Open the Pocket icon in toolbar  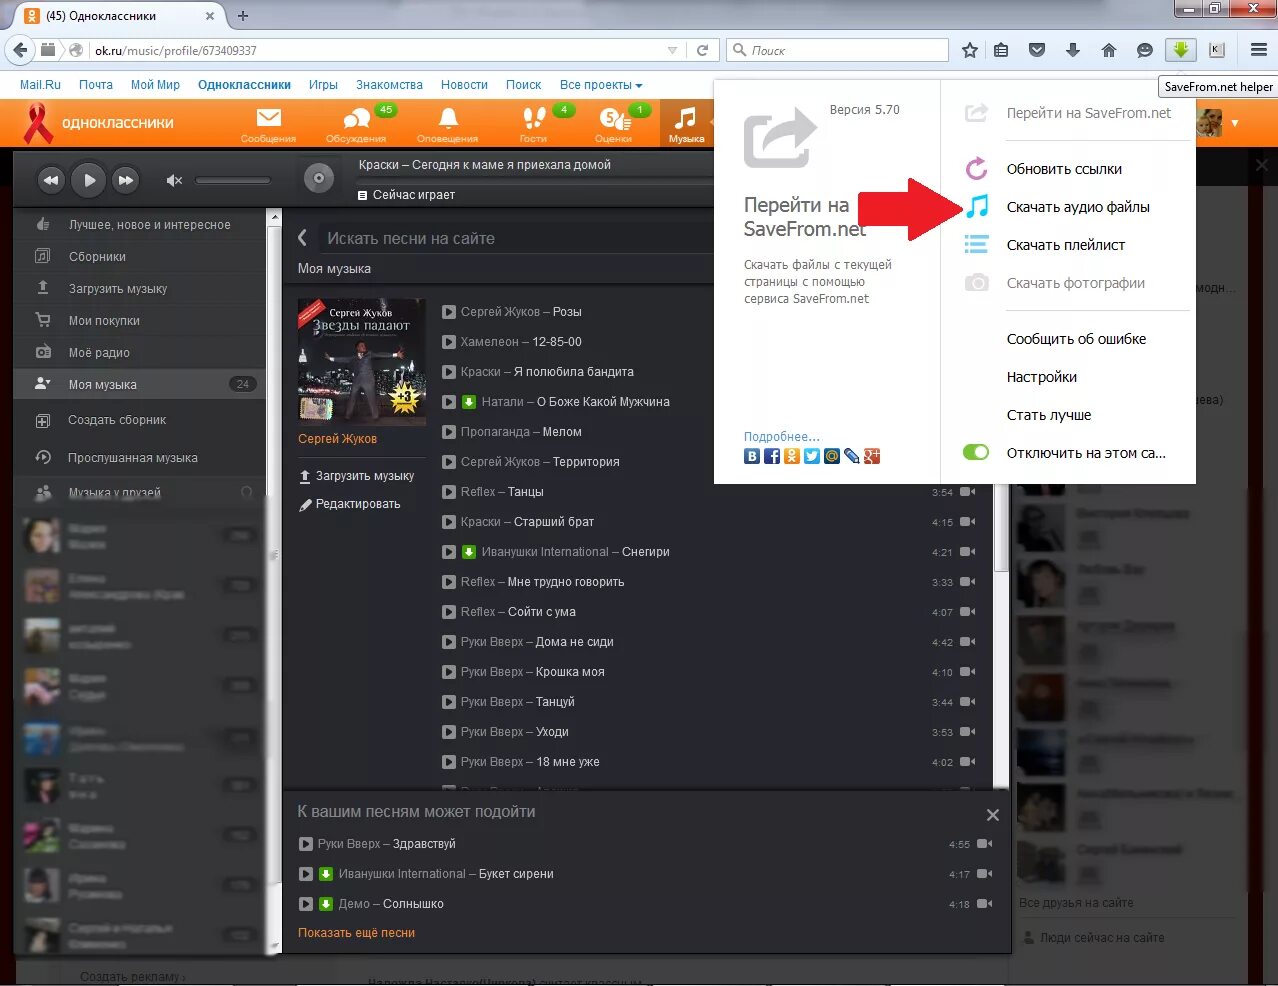pos(1037,50)
